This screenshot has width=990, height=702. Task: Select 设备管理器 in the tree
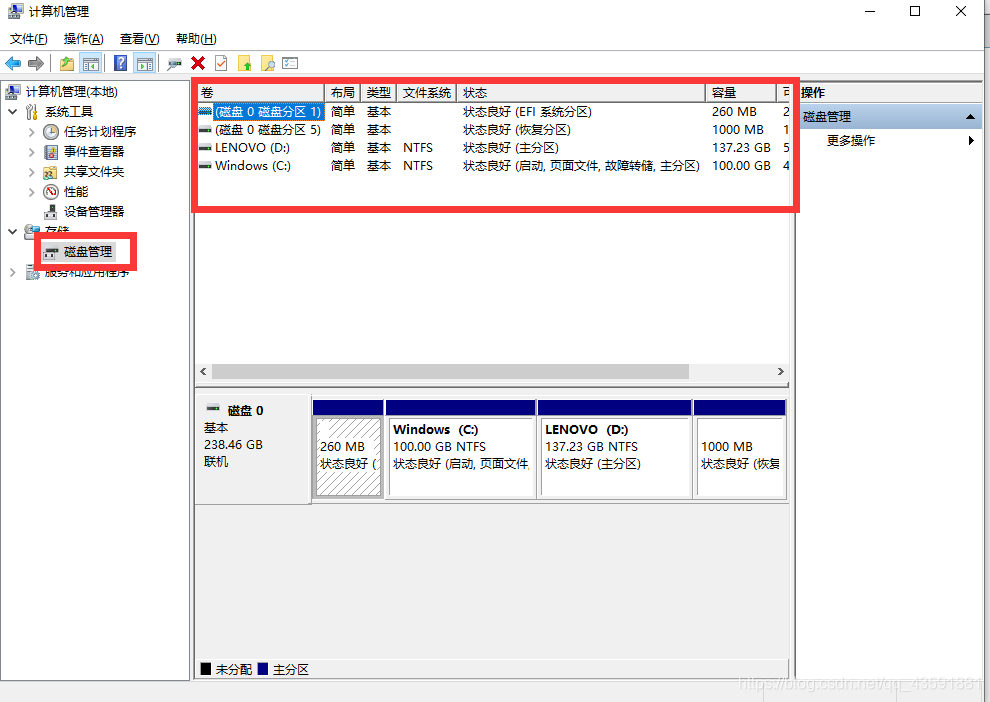94,212
